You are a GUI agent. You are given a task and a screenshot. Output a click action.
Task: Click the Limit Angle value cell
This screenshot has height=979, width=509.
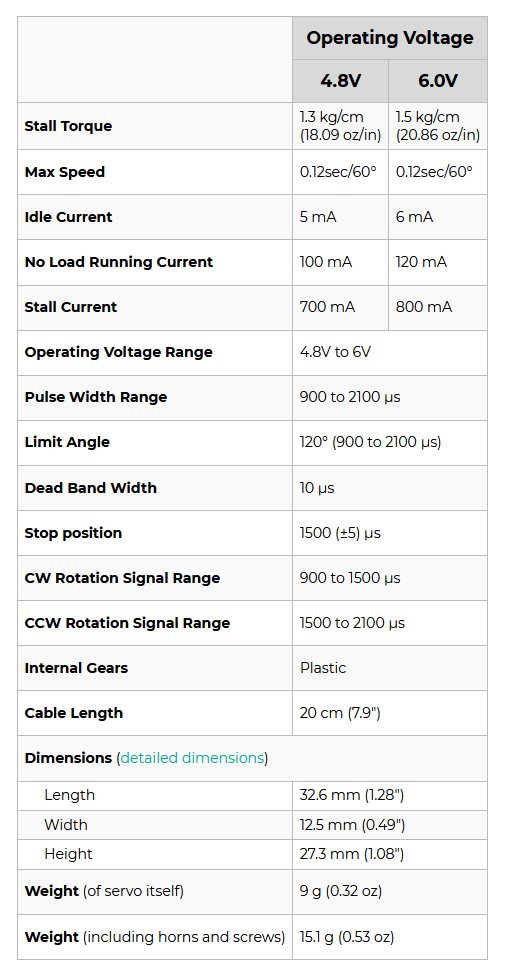click(390, 442)
